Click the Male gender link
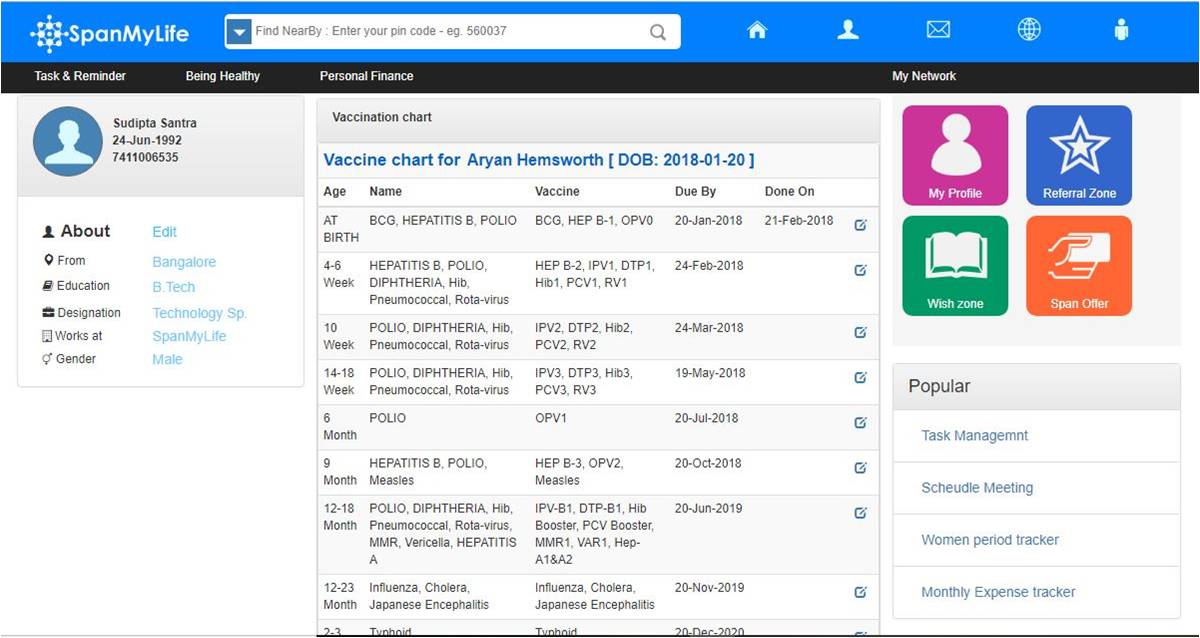This screenshot has width=1200, height=638. [167, 359]
